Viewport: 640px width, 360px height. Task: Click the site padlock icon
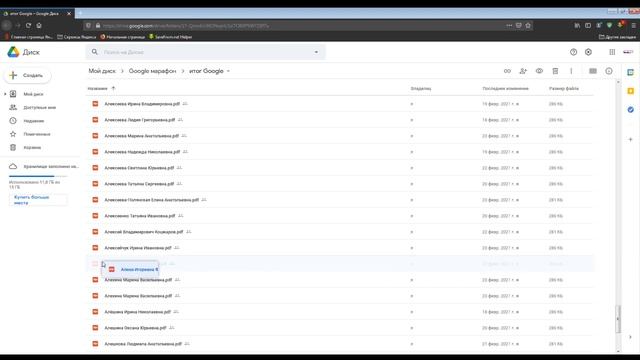click(98, 25)
